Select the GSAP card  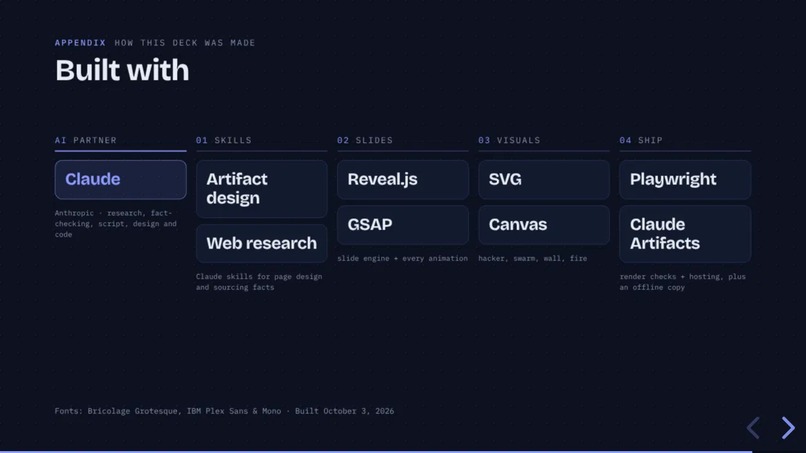click(x=402, y=225)
